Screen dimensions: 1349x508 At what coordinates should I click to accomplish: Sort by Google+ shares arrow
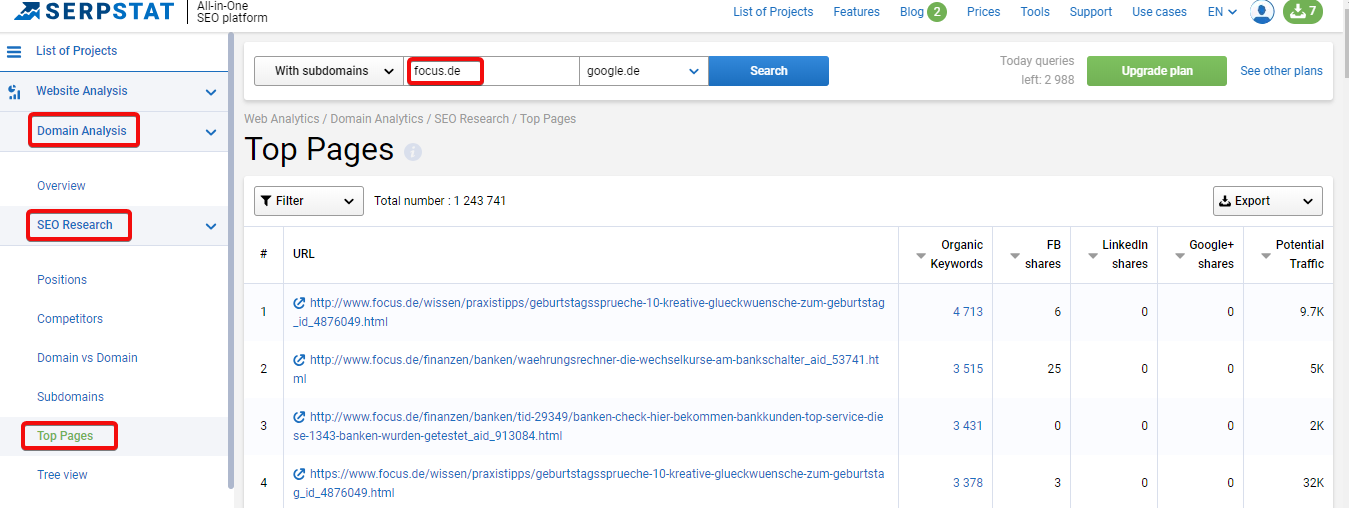(x=1179, y=256)
